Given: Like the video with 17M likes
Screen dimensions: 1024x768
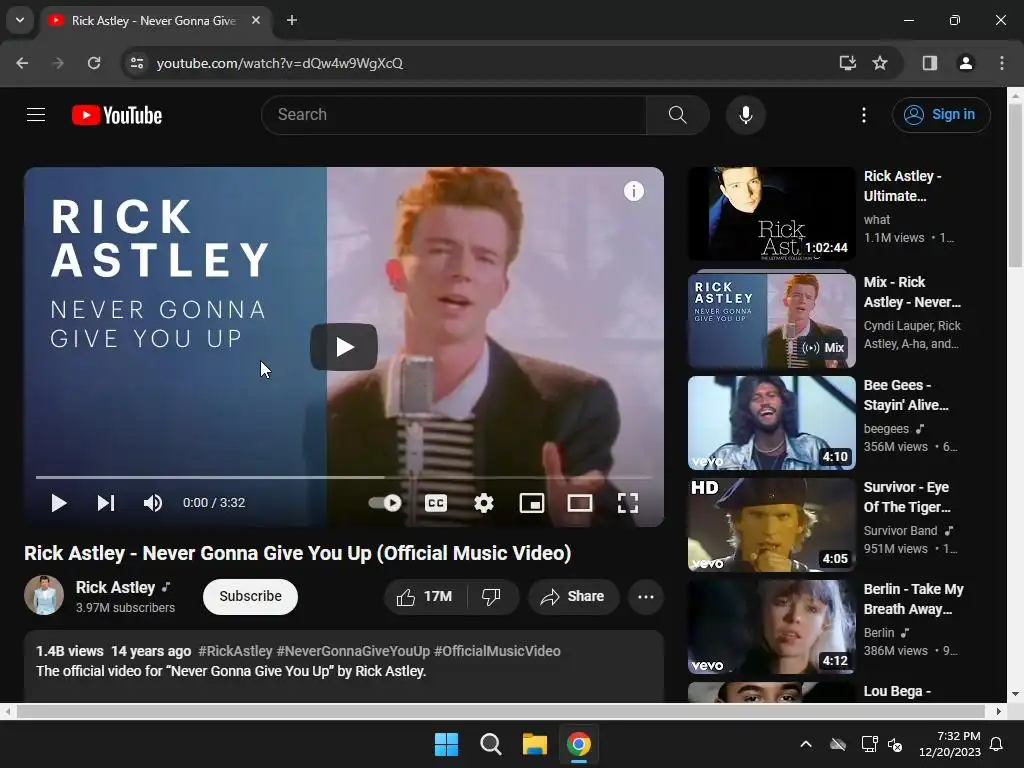Looking at the screenshot, I should [425, 596].
